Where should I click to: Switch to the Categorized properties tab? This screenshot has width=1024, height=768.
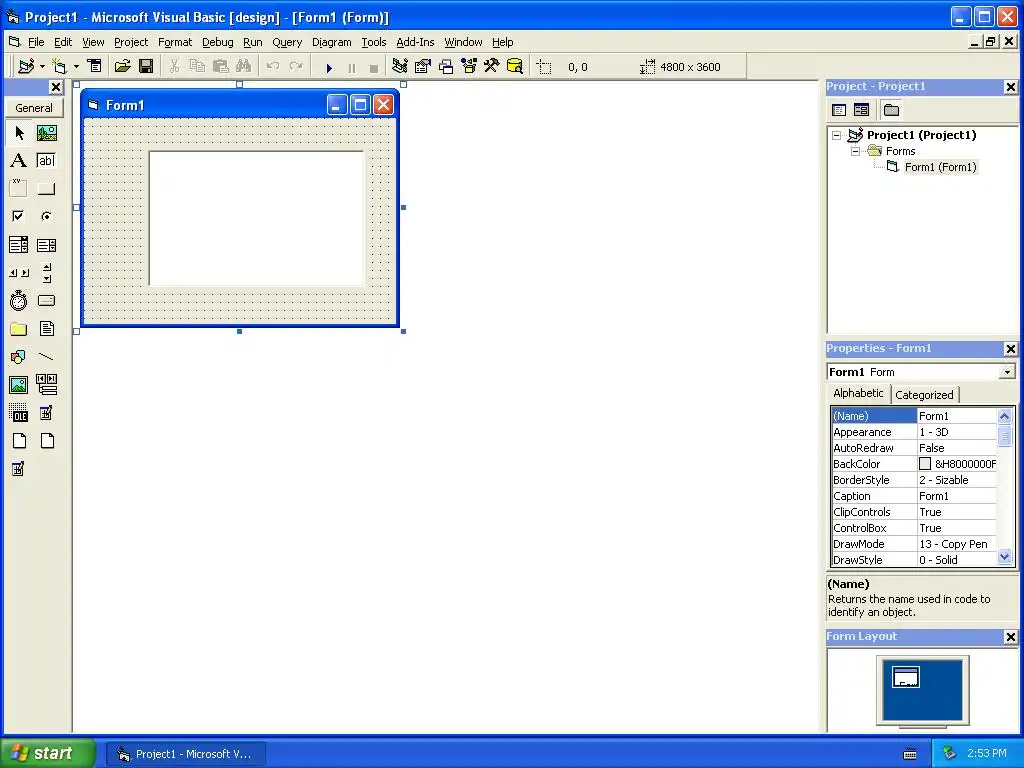pyautogui.click(x=924, y=394)
